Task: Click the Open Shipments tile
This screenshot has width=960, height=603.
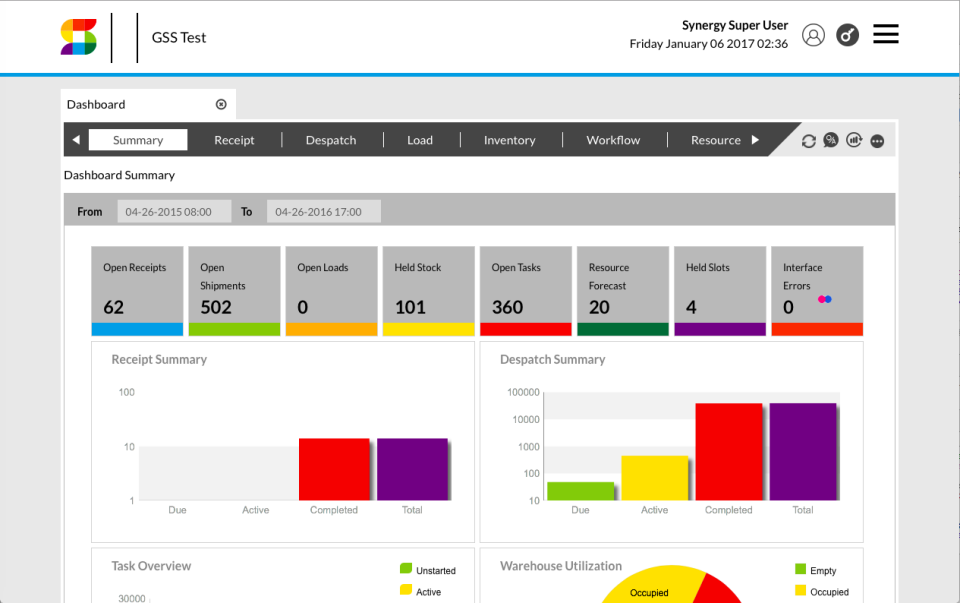Action: pos(234,290)
